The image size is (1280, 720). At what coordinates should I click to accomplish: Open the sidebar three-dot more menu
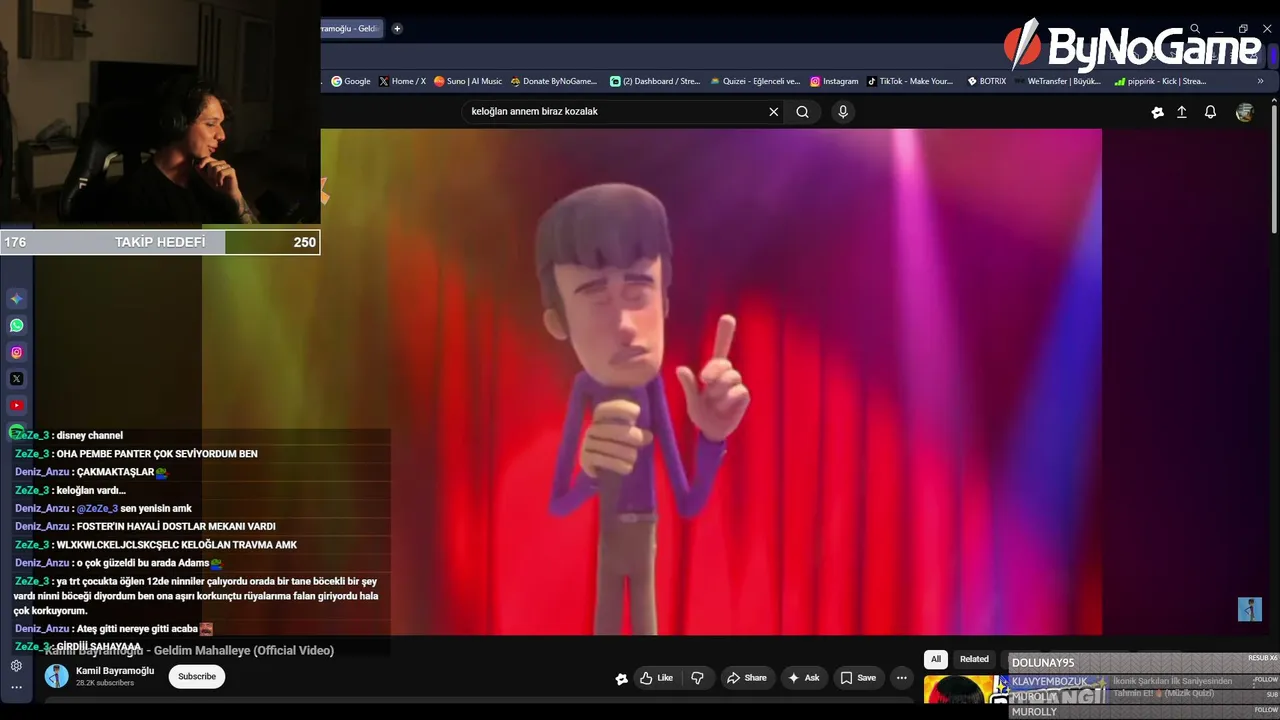17,688
